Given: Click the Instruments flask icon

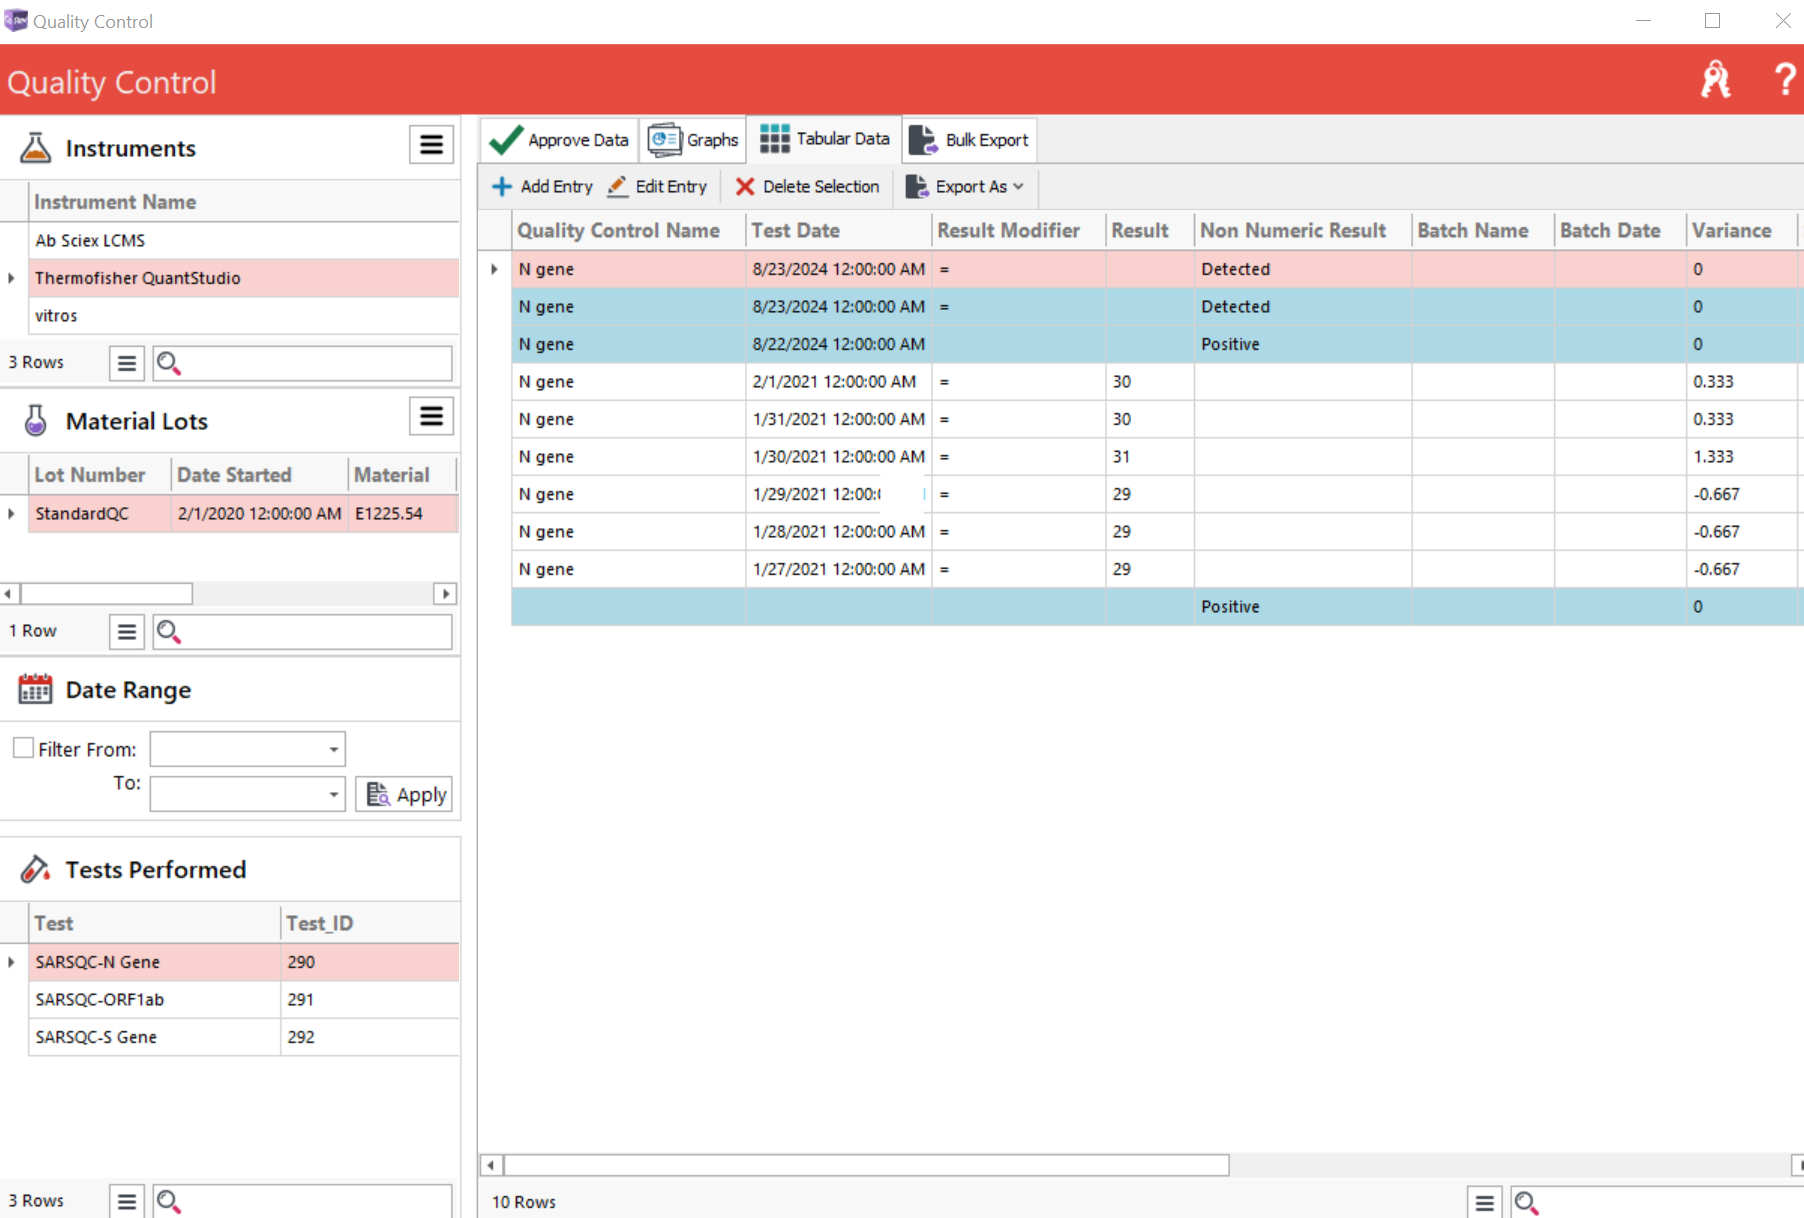Looking at the screenshot, I should point(36,148).
